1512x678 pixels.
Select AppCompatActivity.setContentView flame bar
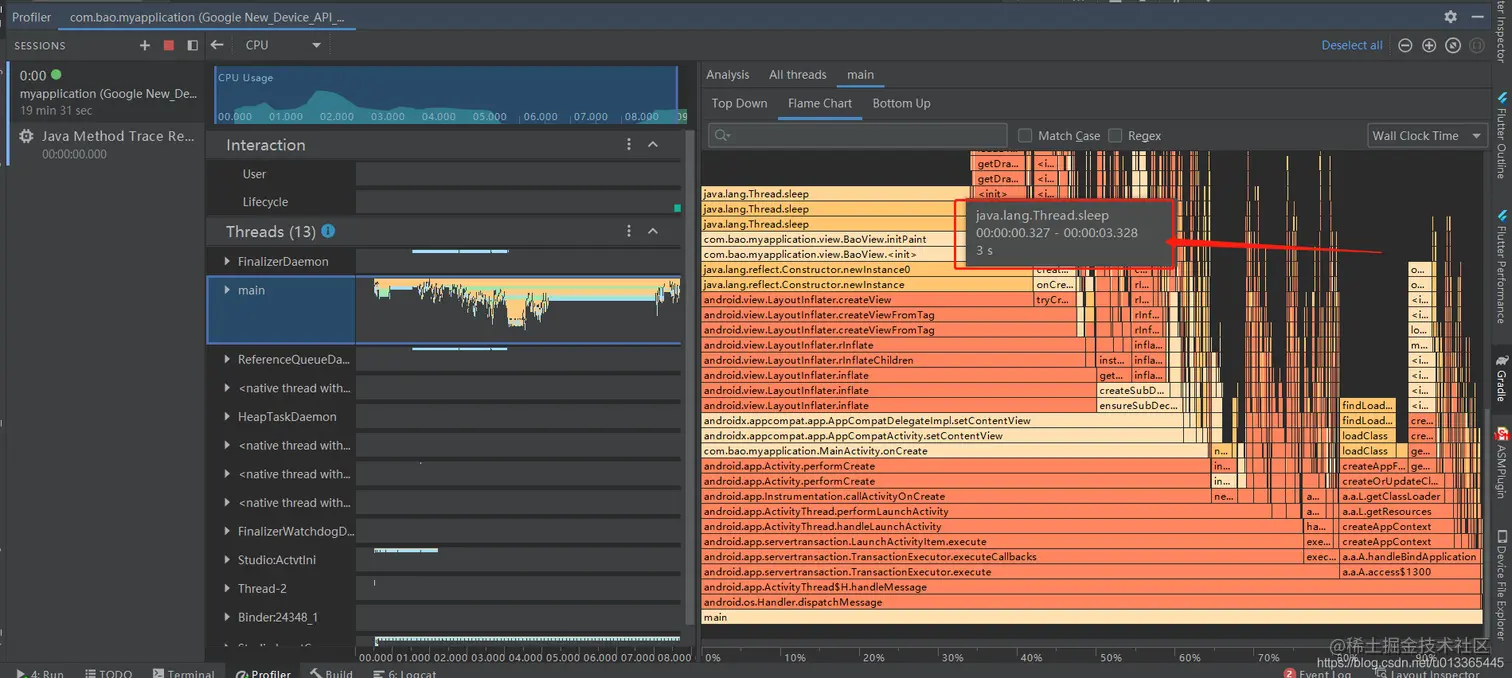point(942,436)
